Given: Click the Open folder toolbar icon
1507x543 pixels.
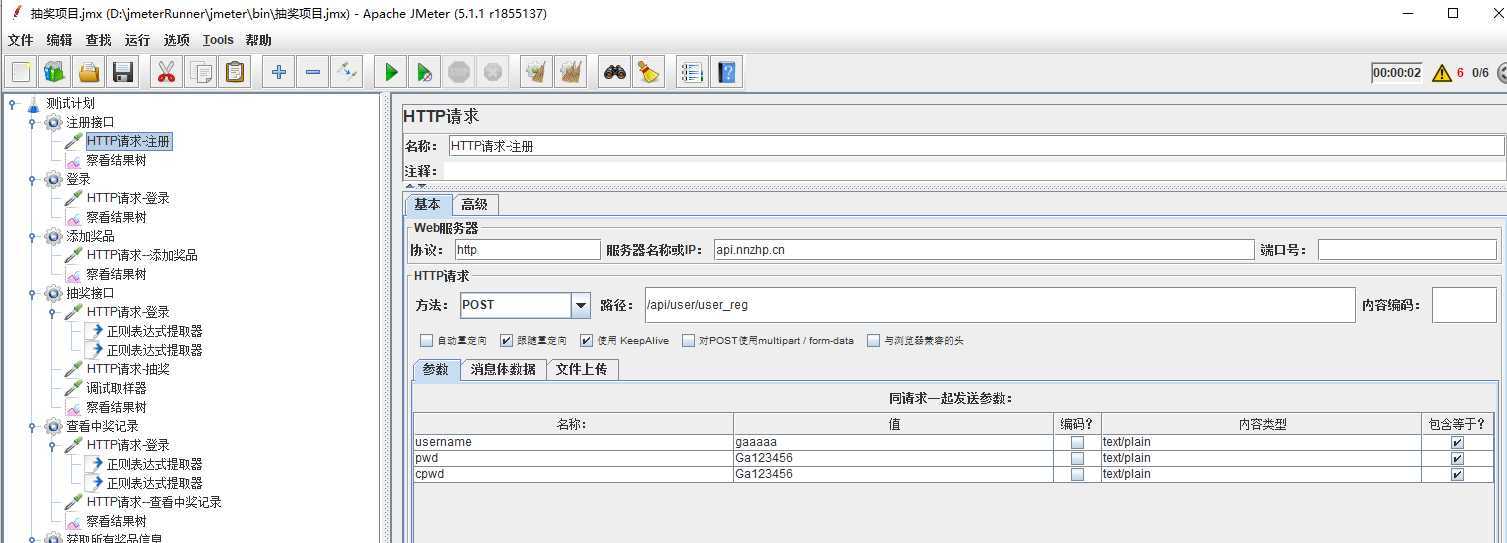Looking at the screenshot, I should tap(89, 72).
